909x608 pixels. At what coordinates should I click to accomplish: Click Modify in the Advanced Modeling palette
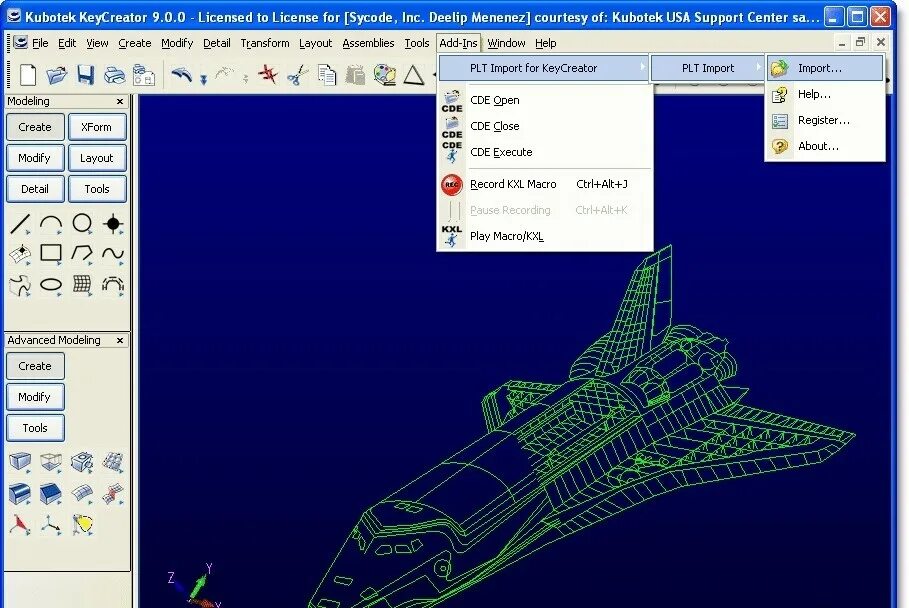click(35, 397)
